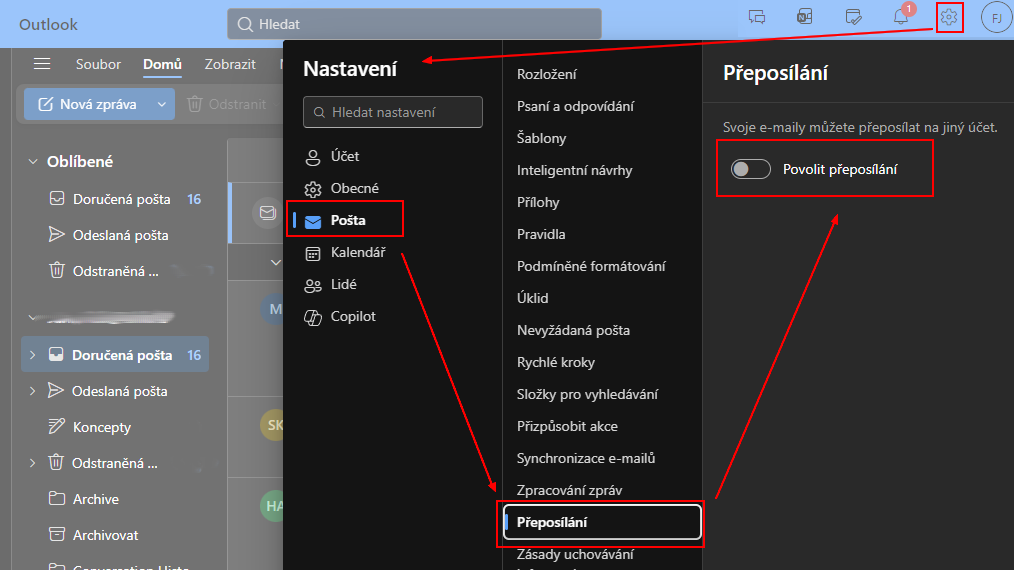
Task: Open Copilot settings category
Action: click(353, 316)
